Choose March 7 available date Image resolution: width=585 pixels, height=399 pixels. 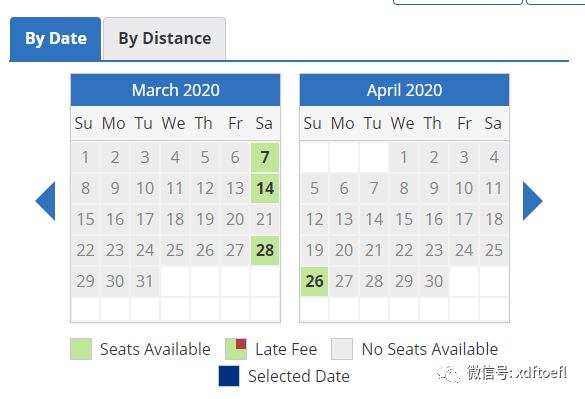265,157
